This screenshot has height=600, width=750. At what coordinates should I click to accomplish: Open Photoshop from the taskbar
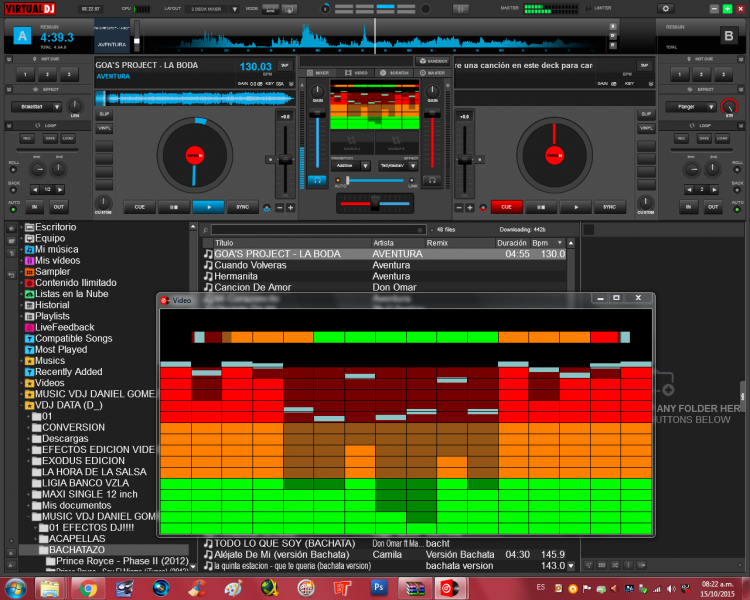coord(380,587)
